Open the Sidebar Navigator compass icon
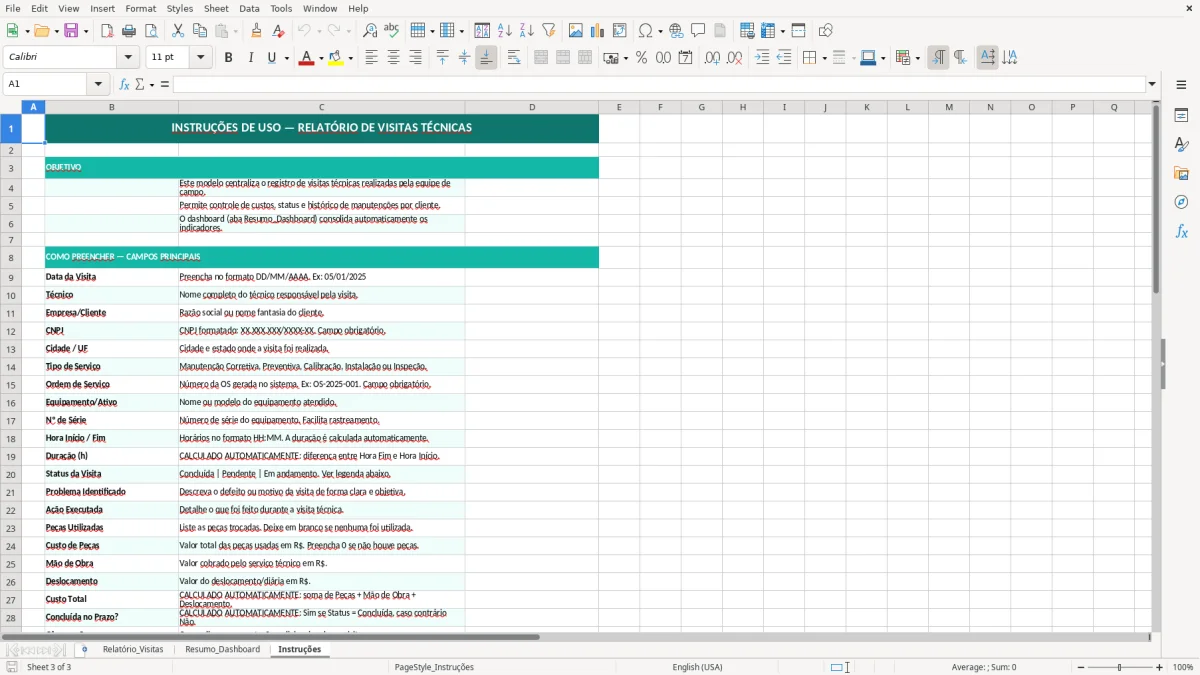This screenshot has height=675, width=1200. (x=1181, y=202)
